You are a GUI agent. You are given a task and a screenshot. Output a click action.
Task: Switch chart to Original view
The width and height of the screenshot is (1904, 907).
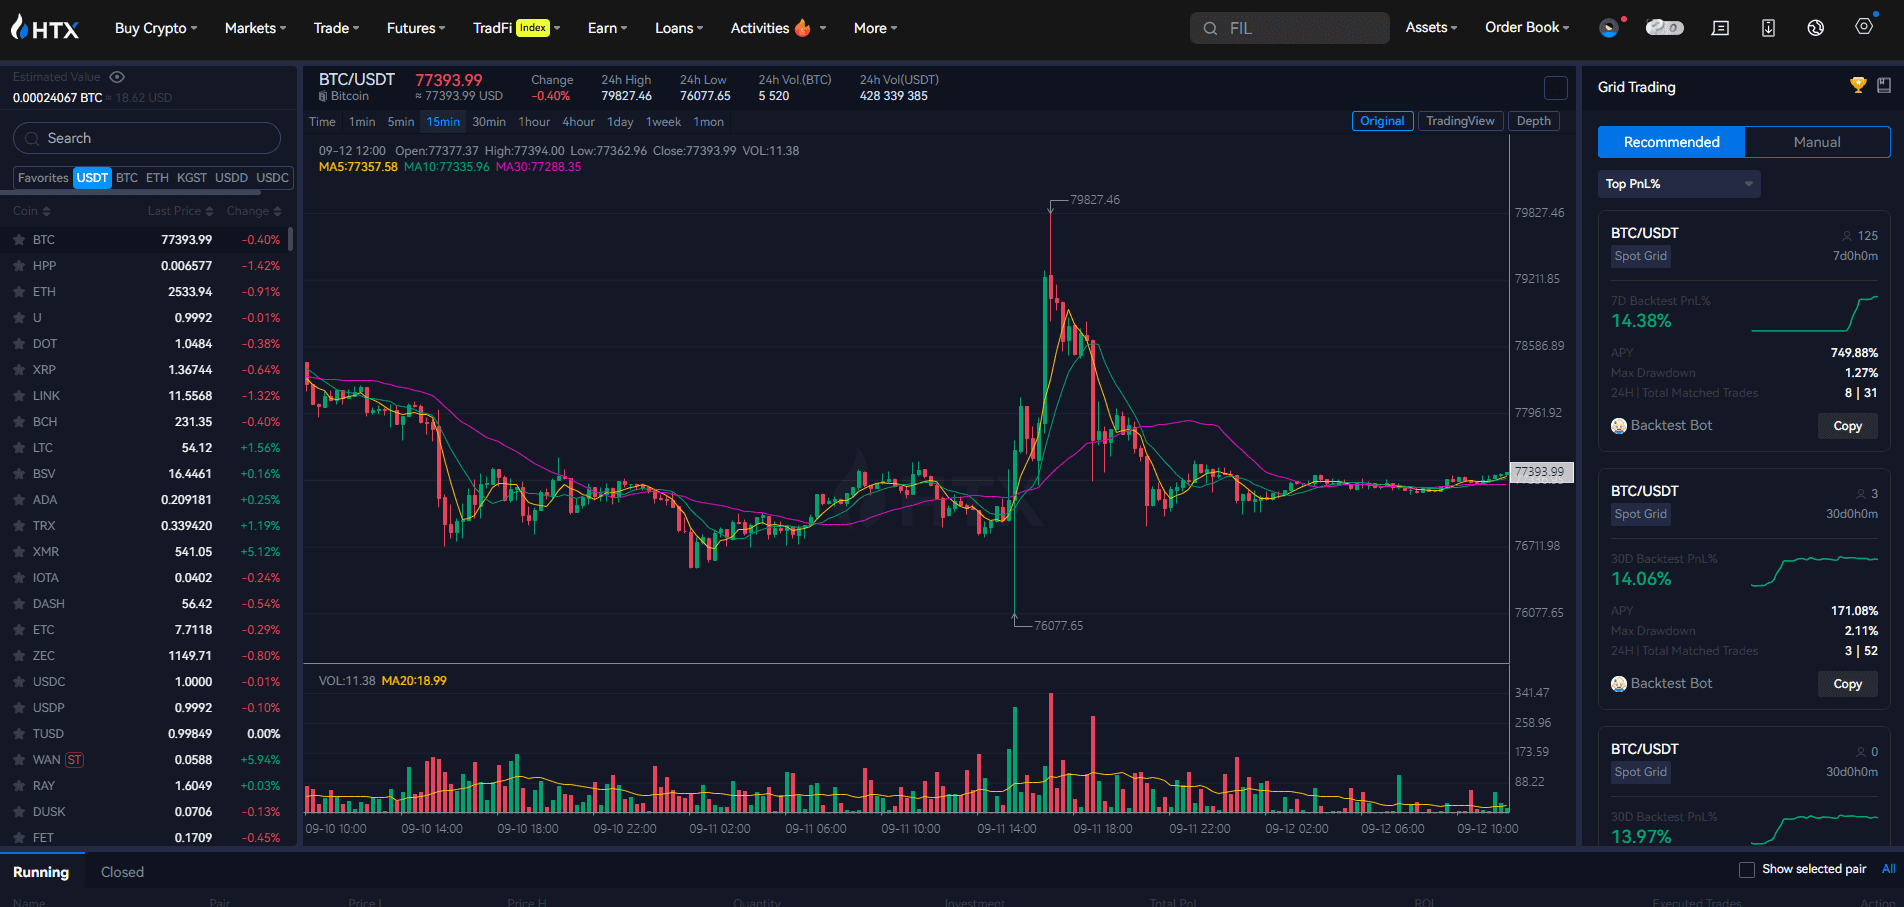point(1382,121)
